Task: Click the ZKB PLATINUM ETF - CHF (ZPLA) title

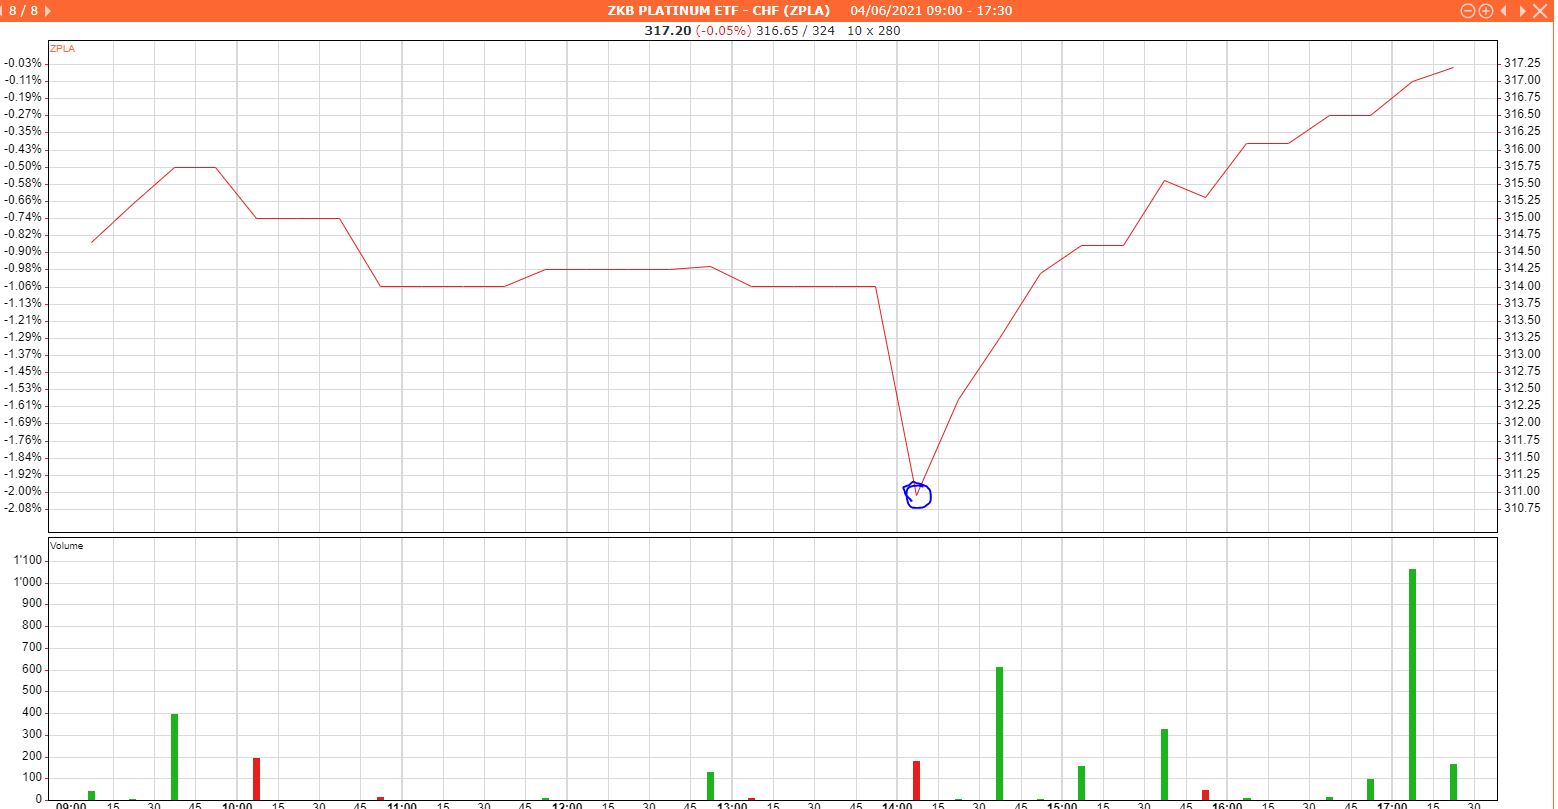Action: coord(719,11)
